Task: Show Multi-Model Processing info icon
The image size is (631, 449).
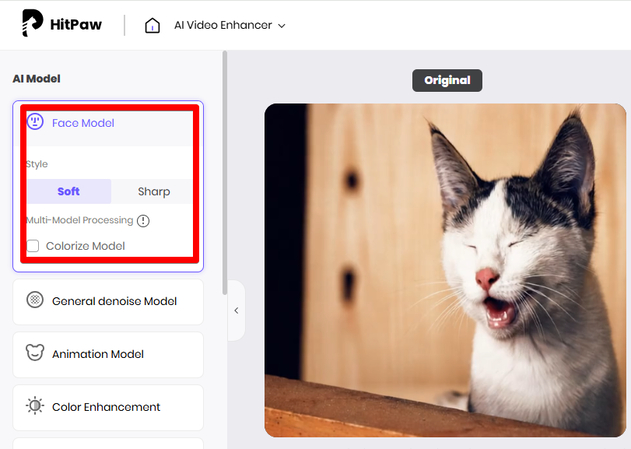Action: click(143, 220)
